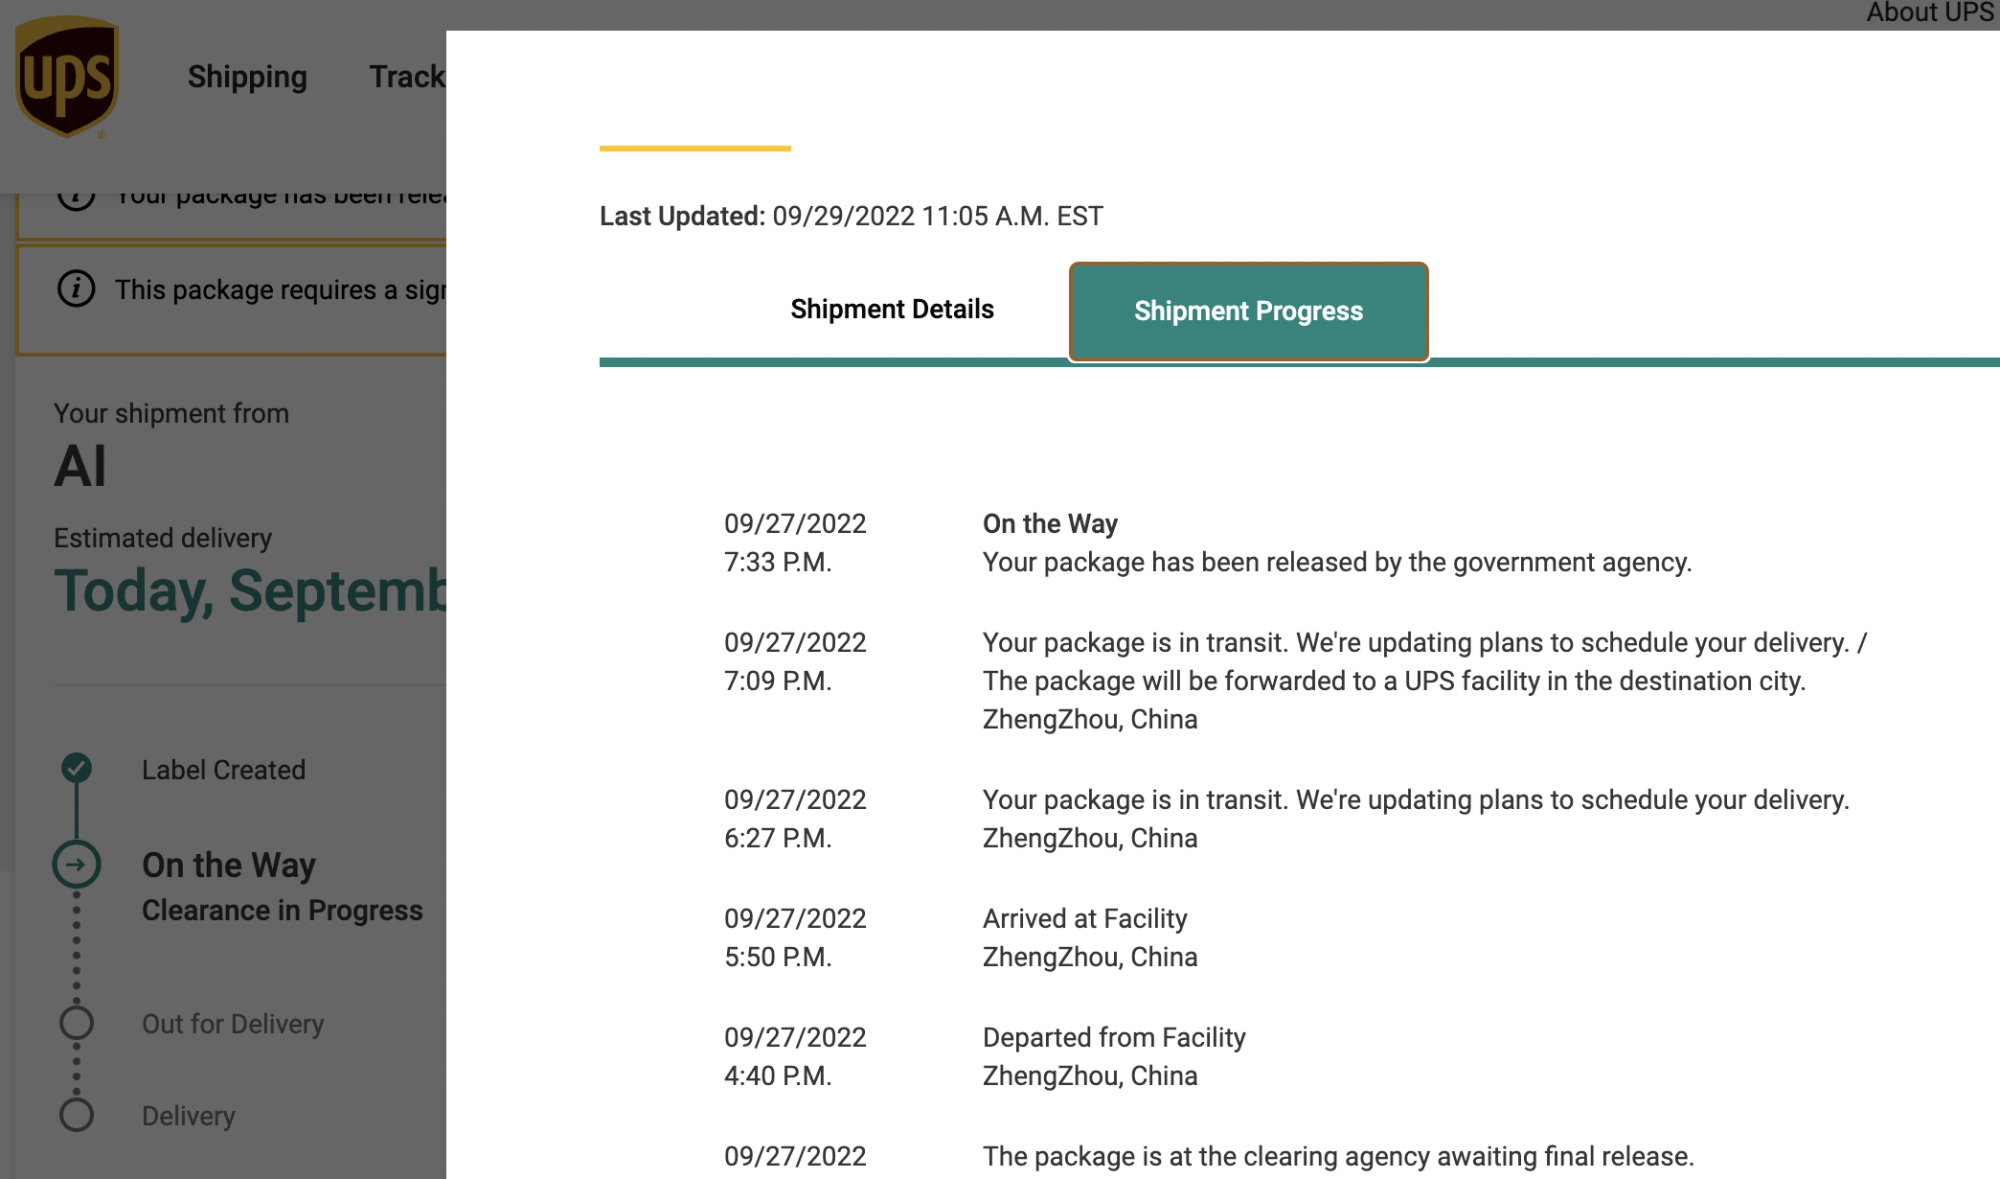Click the Label Created checkmark icon

(x=77, y=768)
